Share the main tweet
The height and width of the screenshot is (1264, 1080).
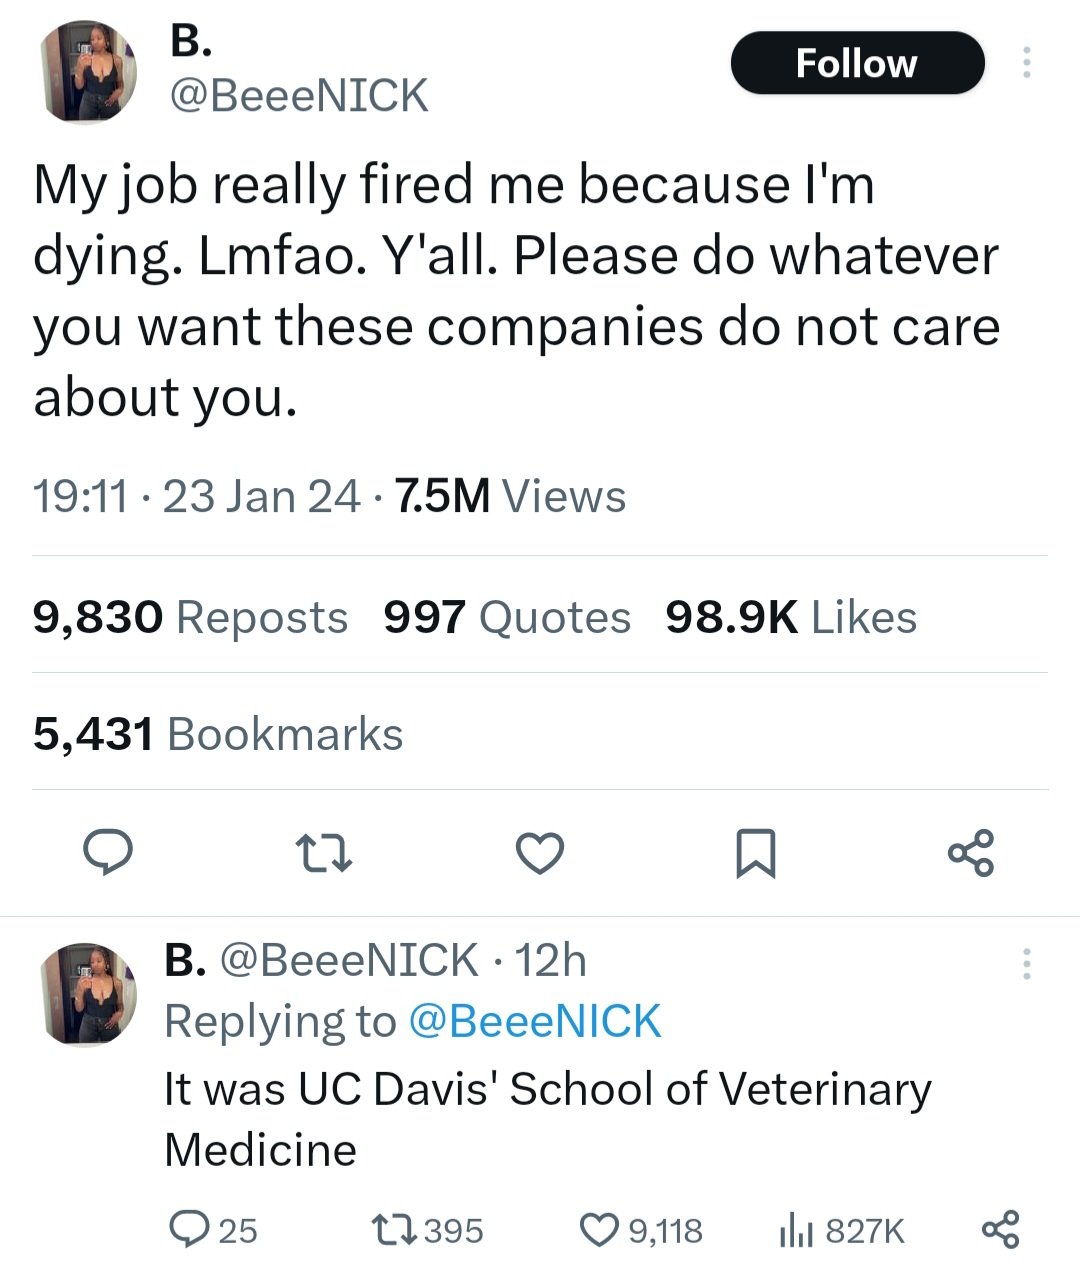(x=972, y=853)
